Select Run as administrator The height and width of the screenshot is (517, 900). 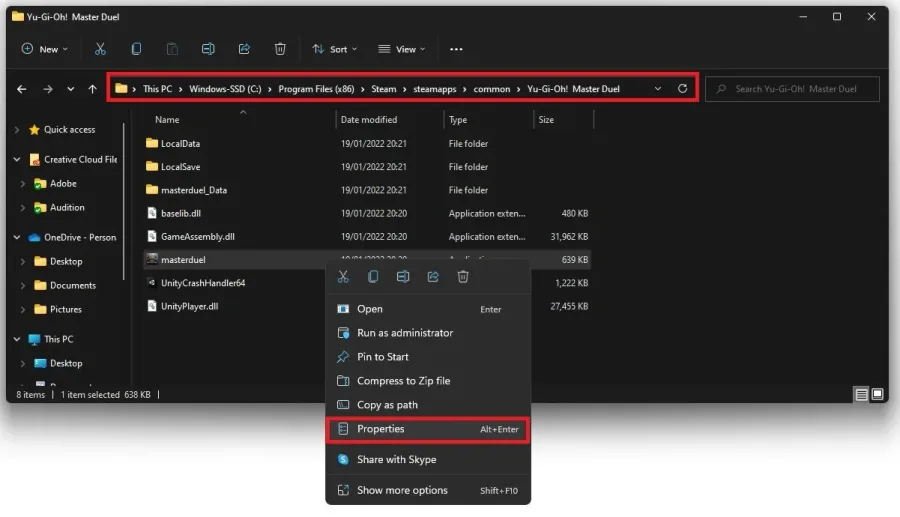pos(428,333)
